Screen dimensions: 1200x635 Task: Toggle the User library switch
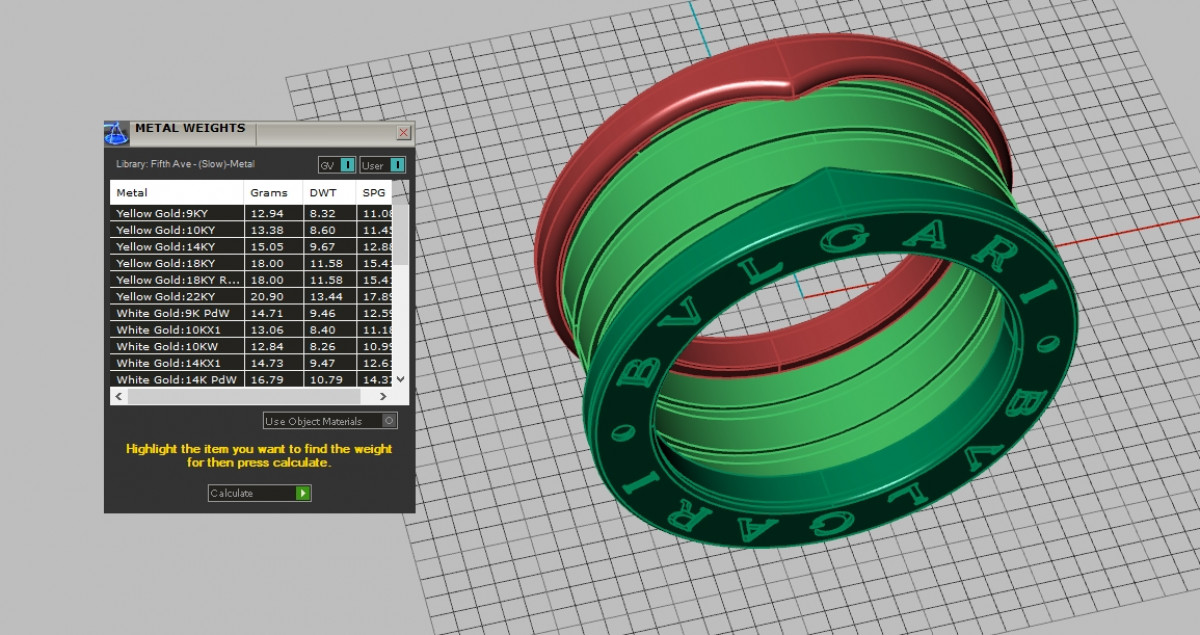click(x=397, y=165)
